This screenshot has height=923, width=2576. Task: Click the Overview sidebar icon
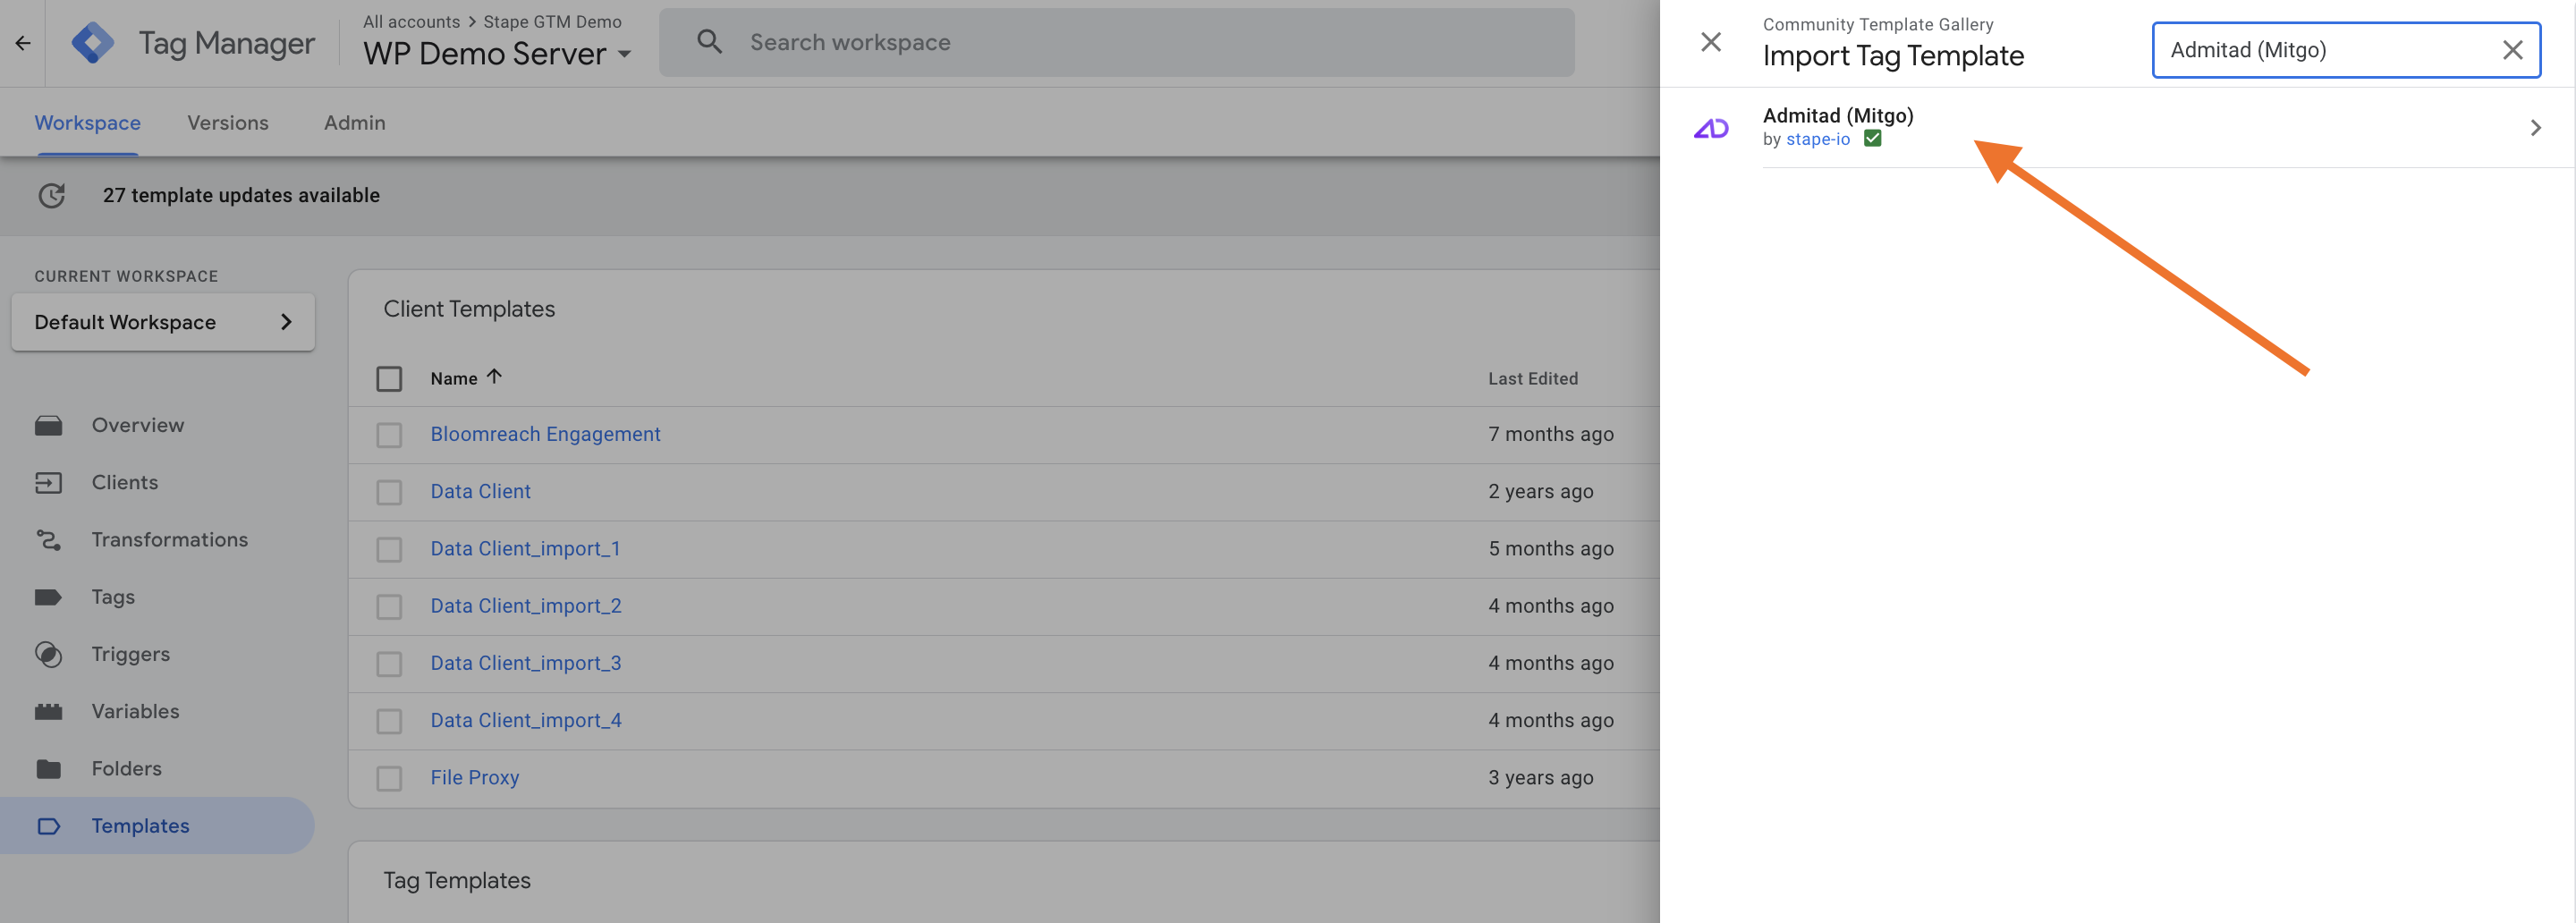(48, 425)
